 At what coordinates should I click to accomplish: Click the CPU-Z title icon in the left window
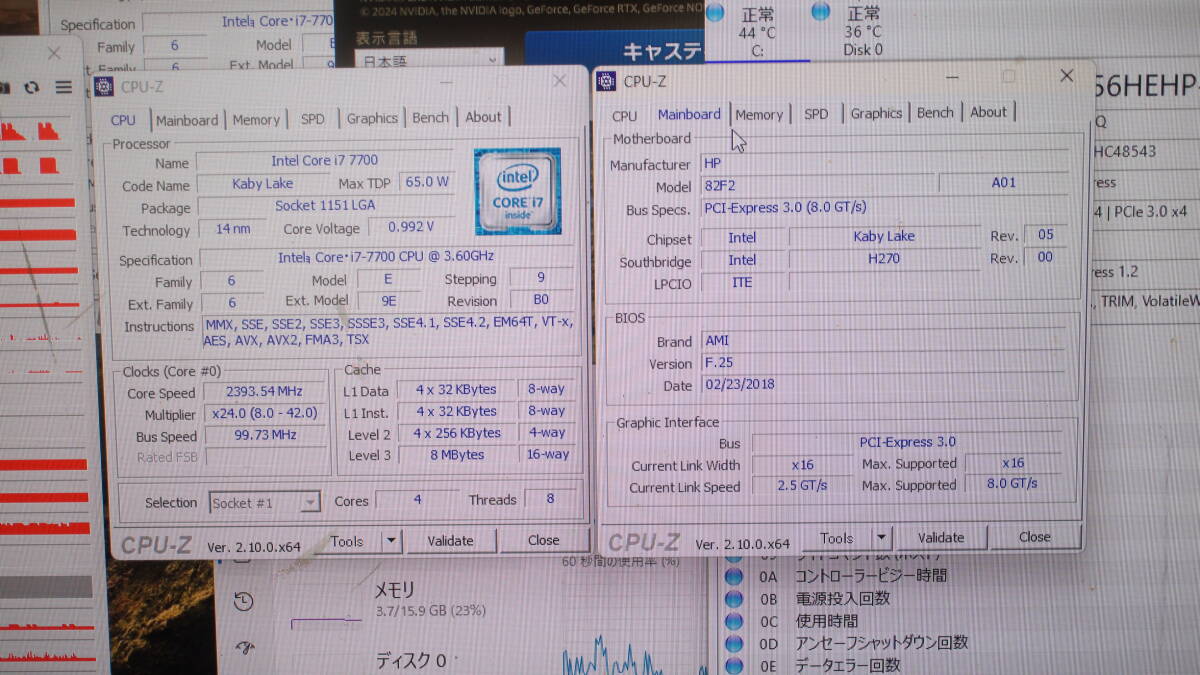tap(104, 87)
